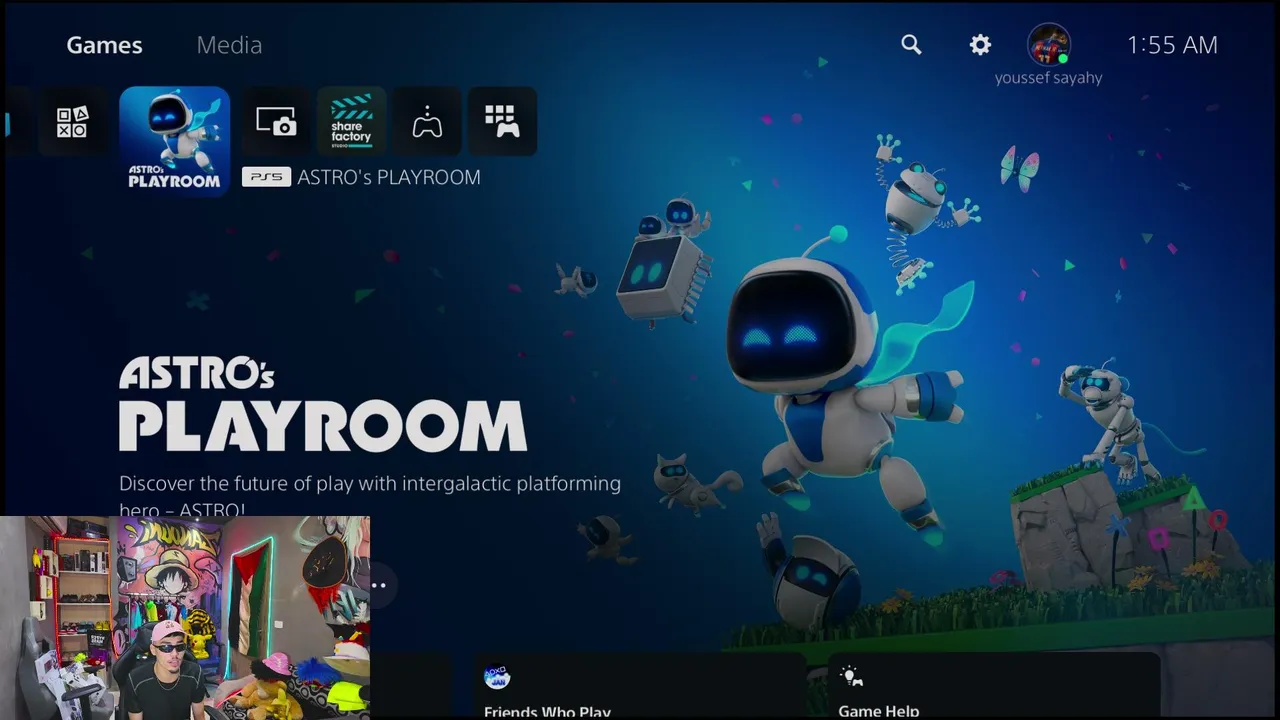Open the three-dot options button
The image size is (1280, 720).
[379, 585]
